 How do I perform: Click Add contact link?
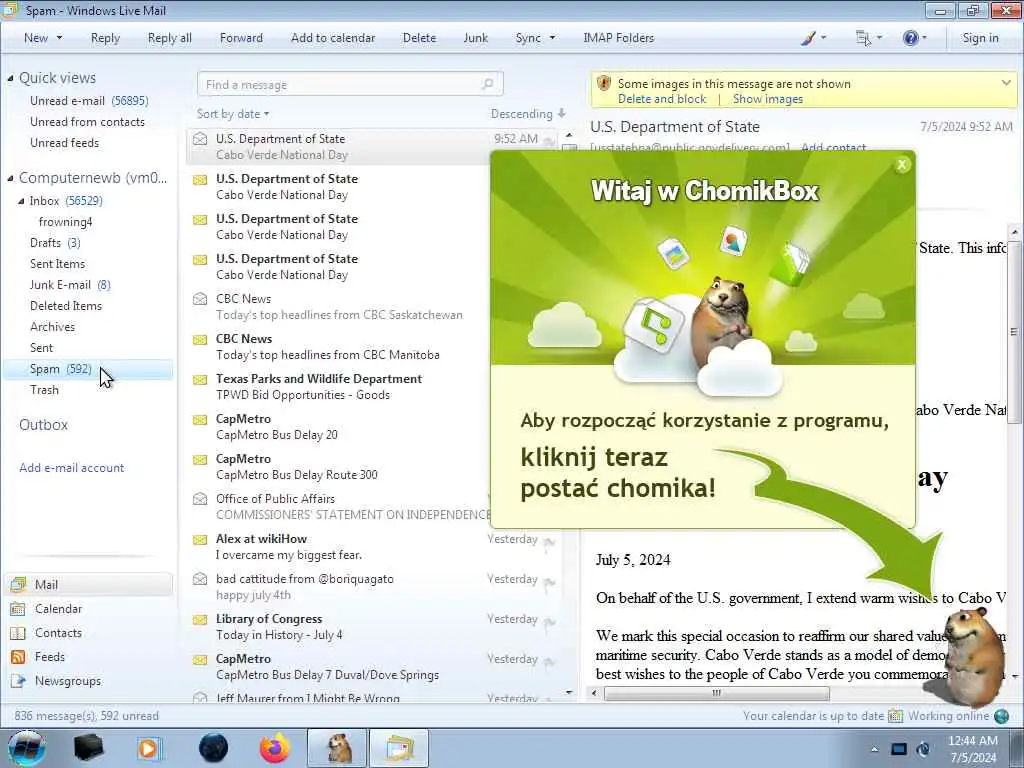coord(833,147)
